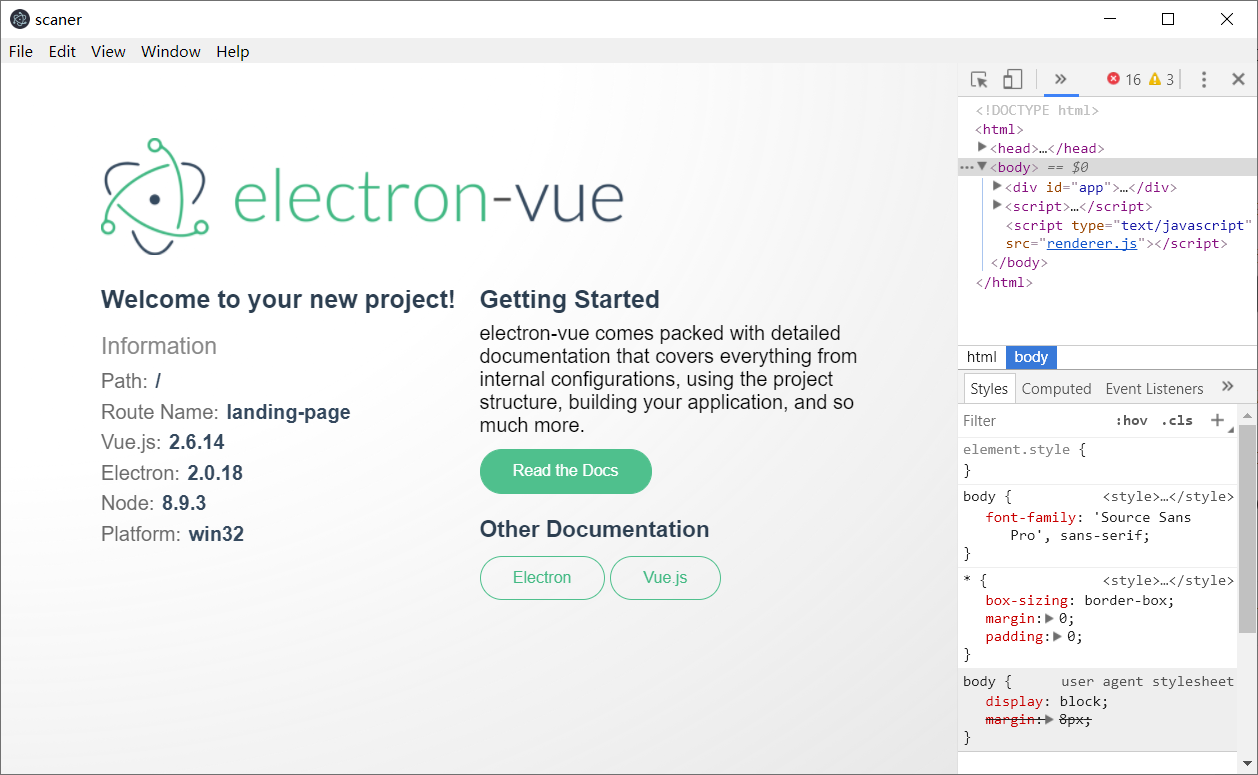Open the renderer.js source link
This screenshot has height=775, width=1258.
point(1092,244)
